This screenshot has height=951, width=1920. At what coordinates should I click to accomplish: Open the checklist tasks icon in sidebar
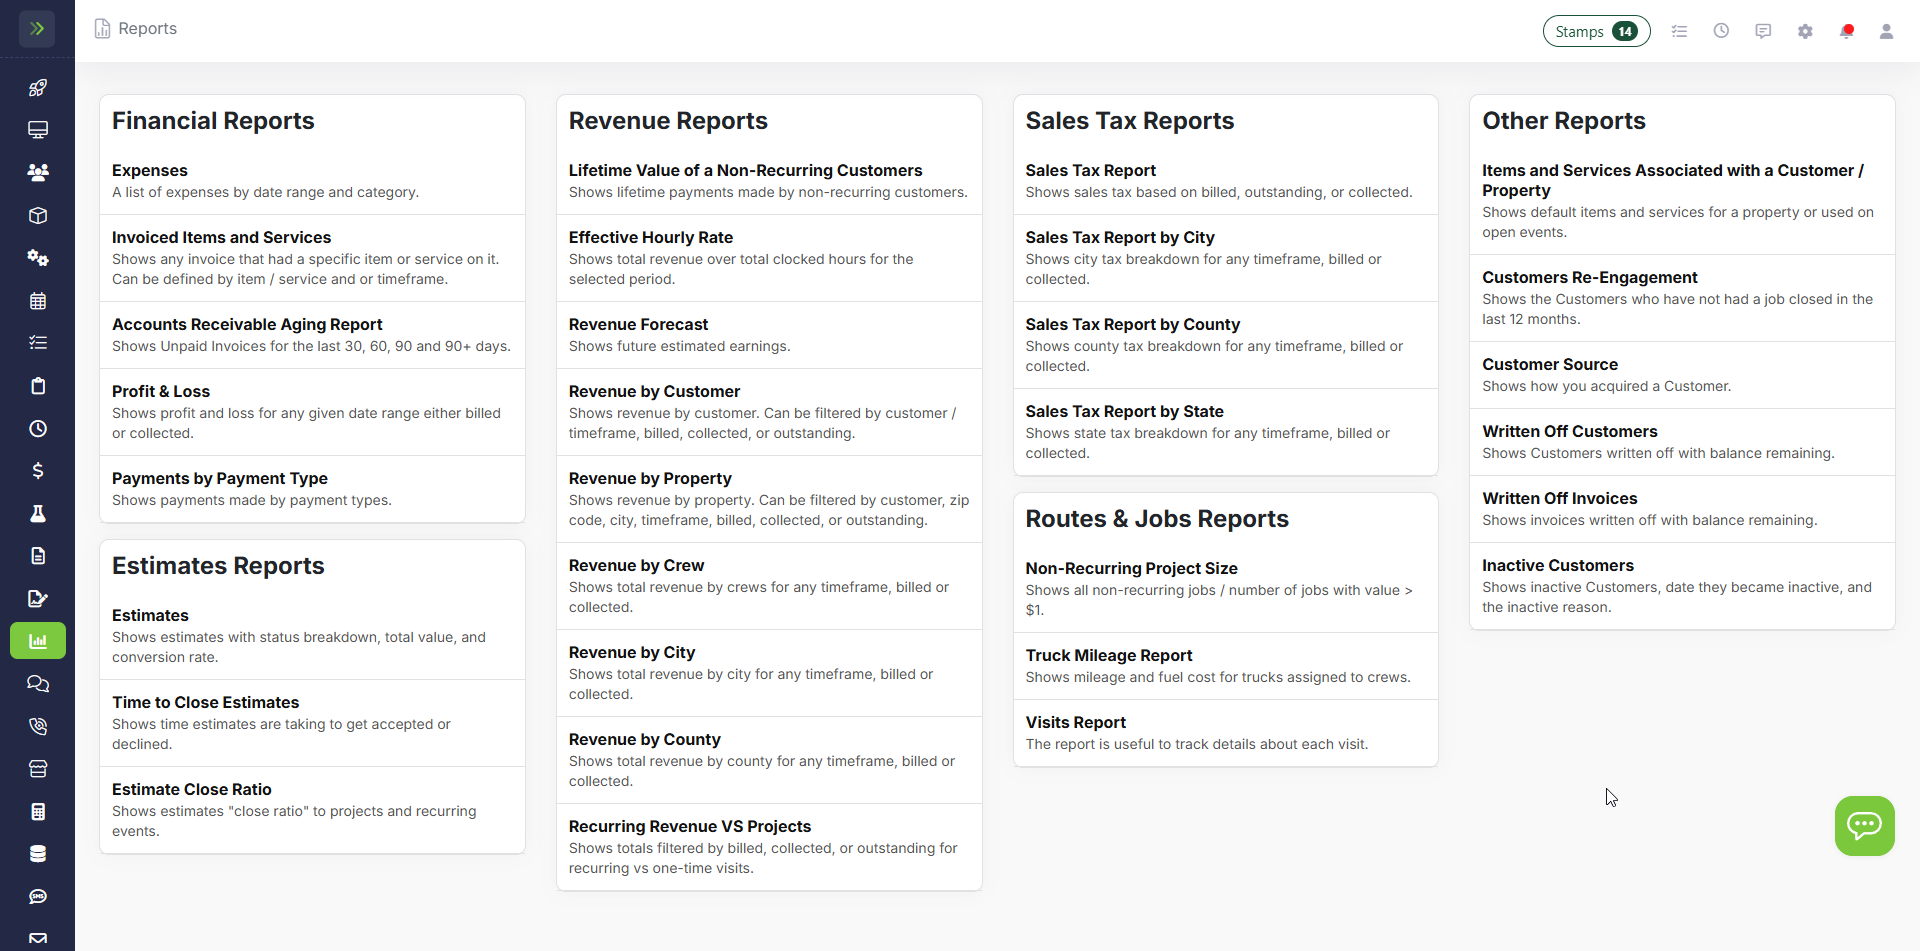(x=37, y=342)
